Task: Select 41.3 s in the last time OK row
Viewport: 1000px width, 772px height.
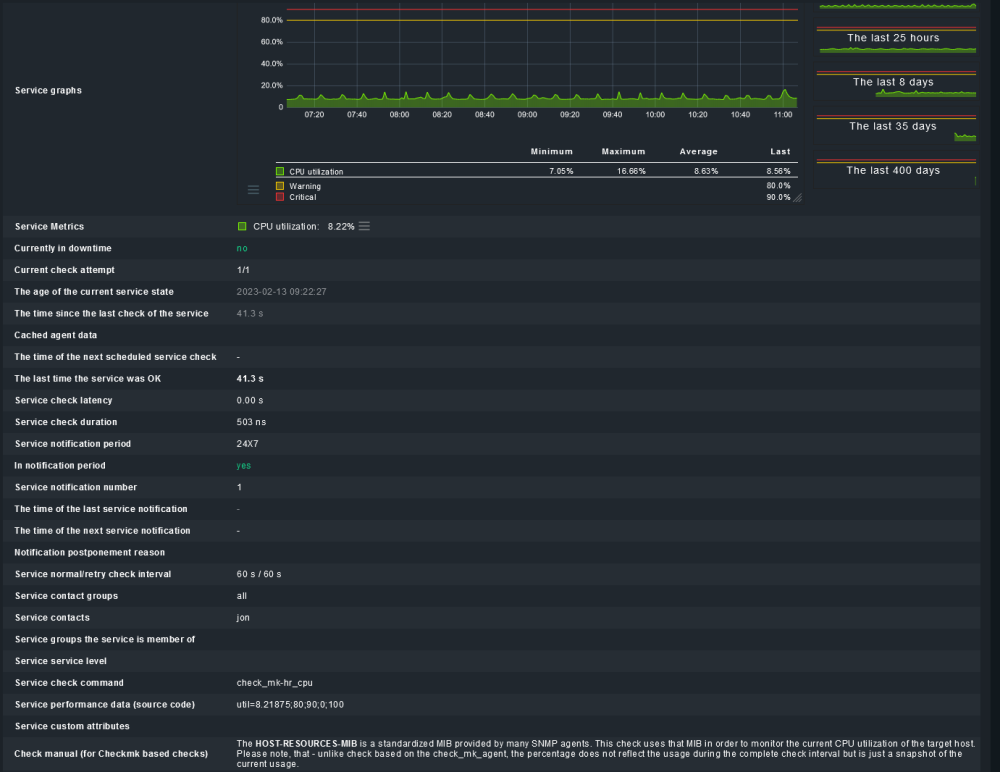Action: [x=250, y=378]
